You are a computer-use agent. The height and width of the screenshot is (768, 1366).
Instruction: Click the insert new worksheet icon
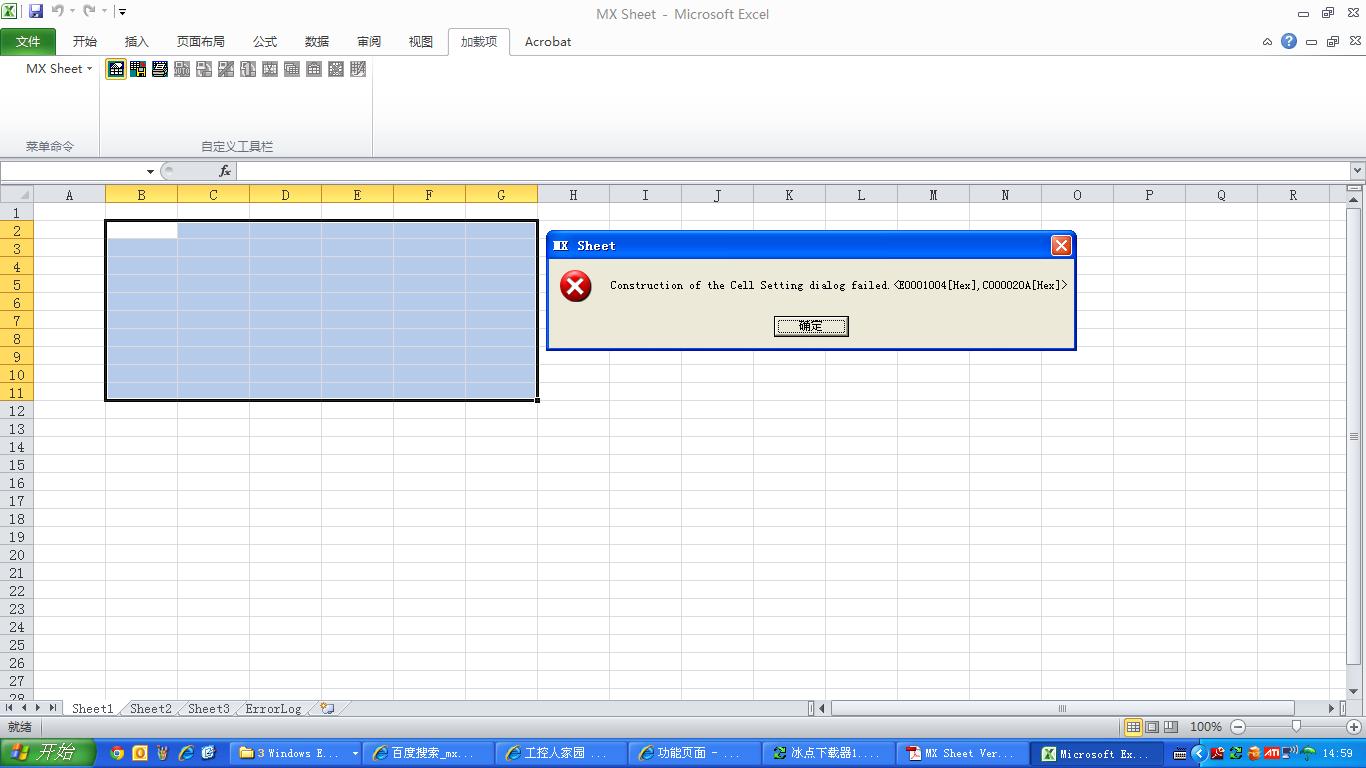[327, 708]
